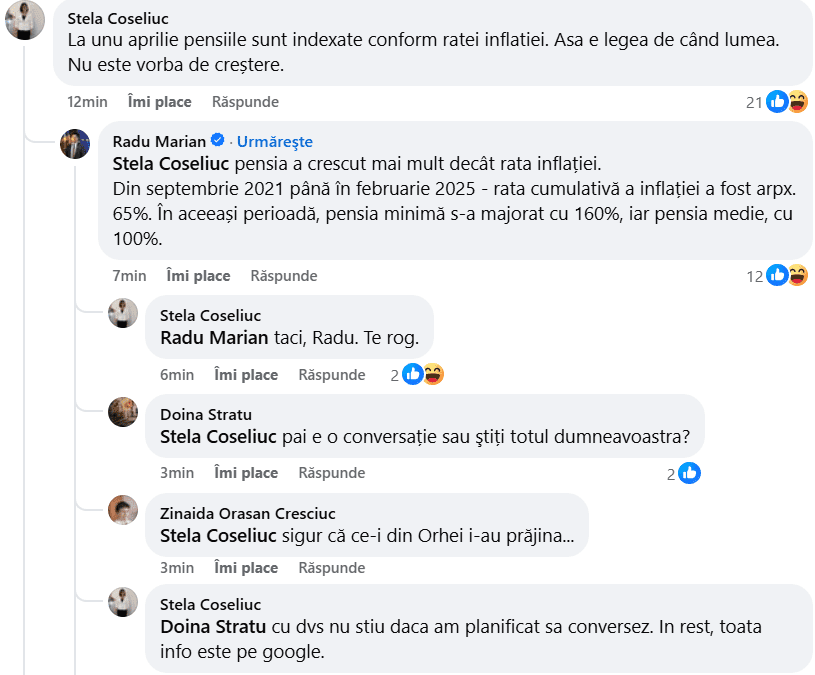Open Doina Stratu's profile picture
This screenshot has width=815, height=675.
pos(123,412)
